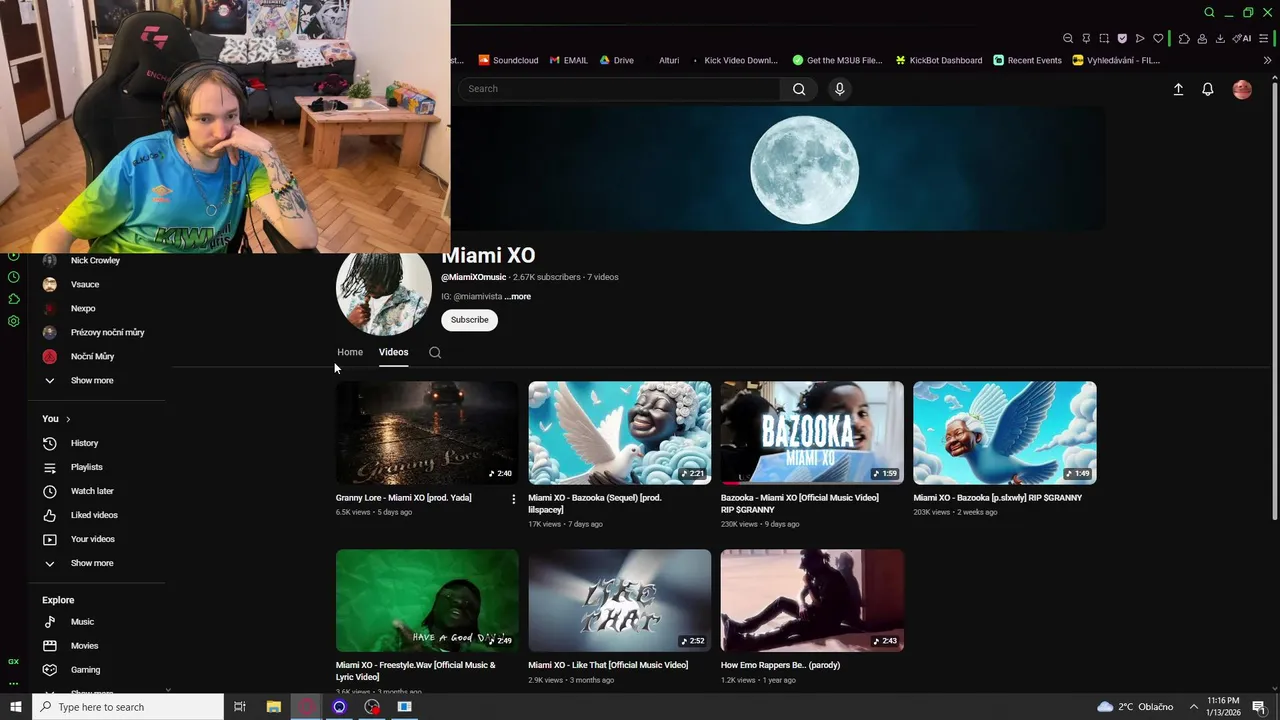The image size is (1280, 720).
Task: Open Movies under Explore
Action: [84, 646]
